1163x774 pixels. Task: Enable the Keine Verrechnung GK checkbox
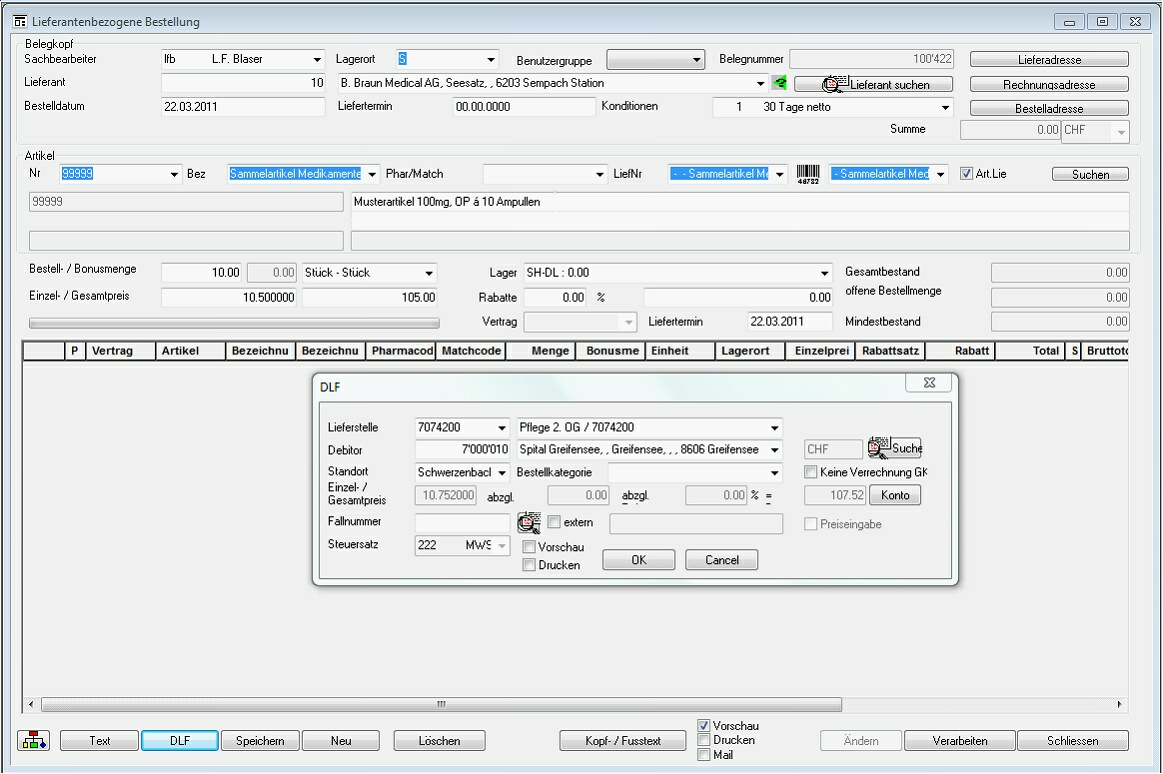click(x=811, y=472)
